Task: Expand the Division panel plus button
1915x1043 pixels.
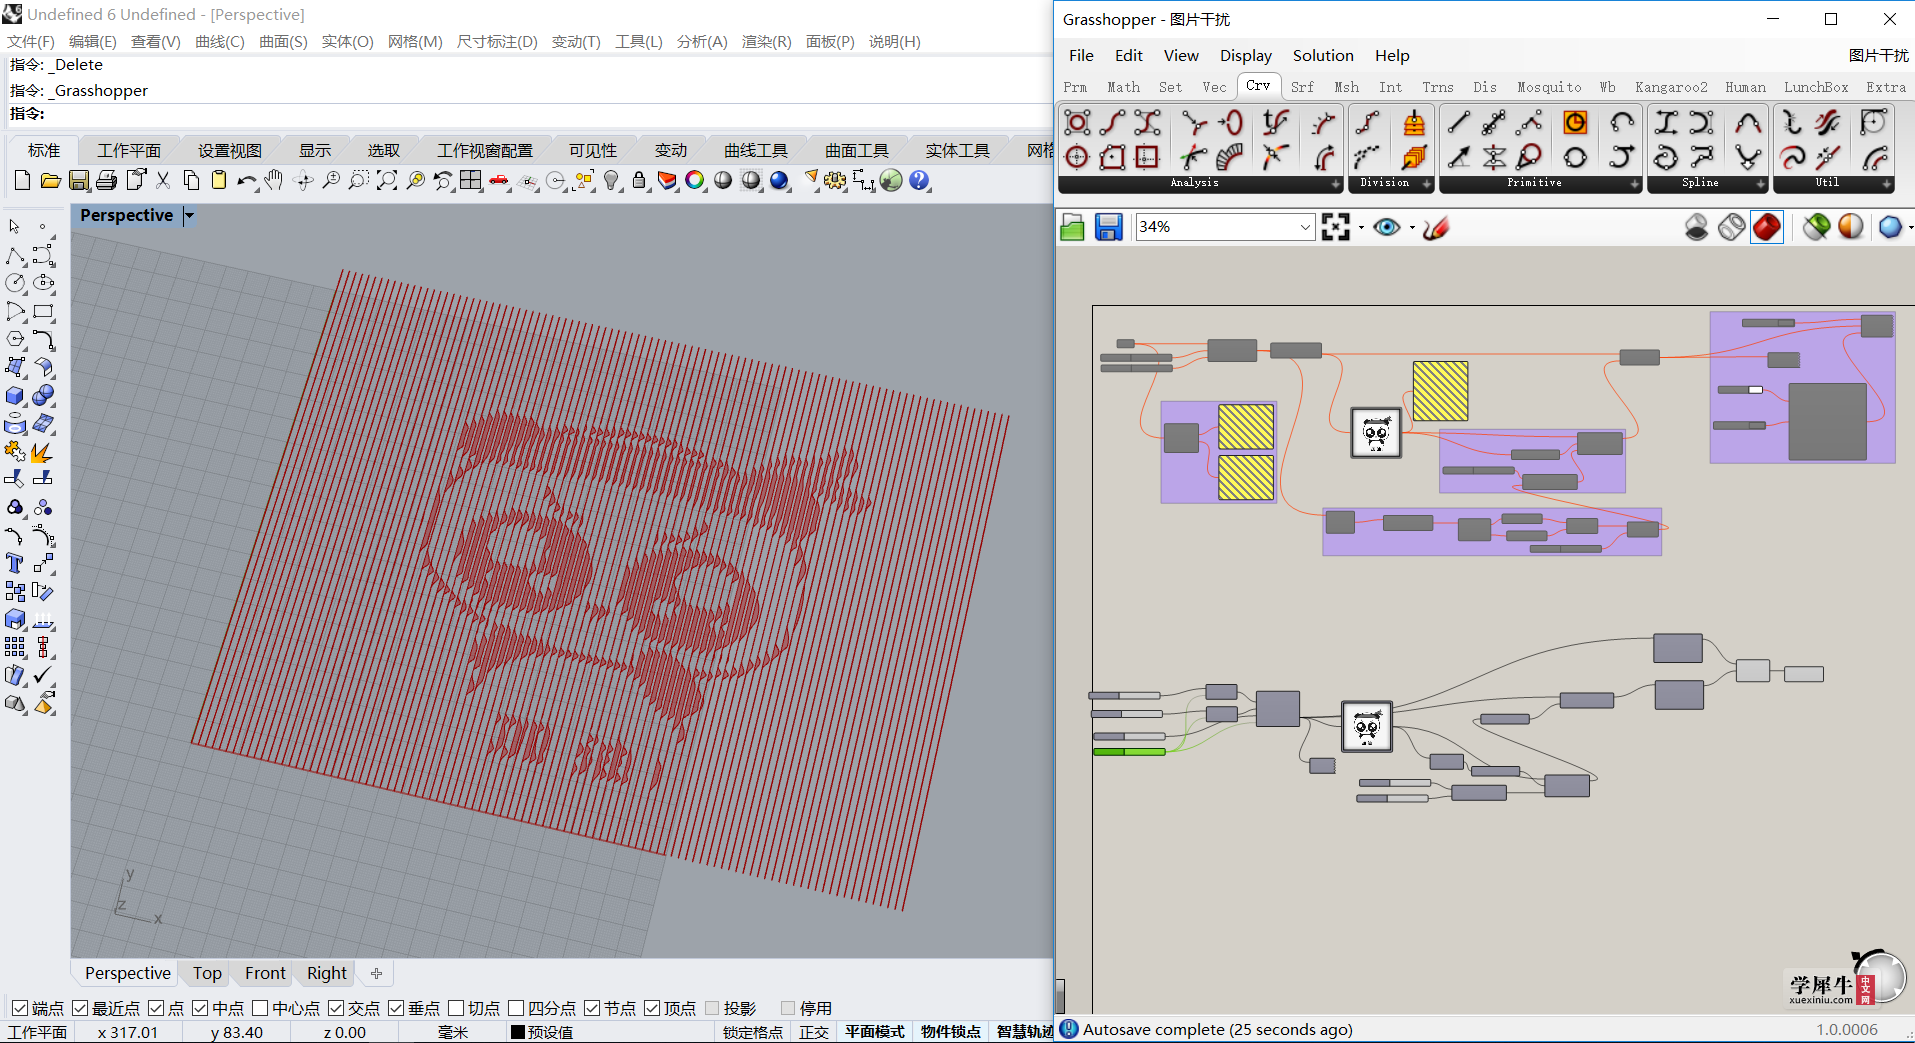Action: [1427, 184]
